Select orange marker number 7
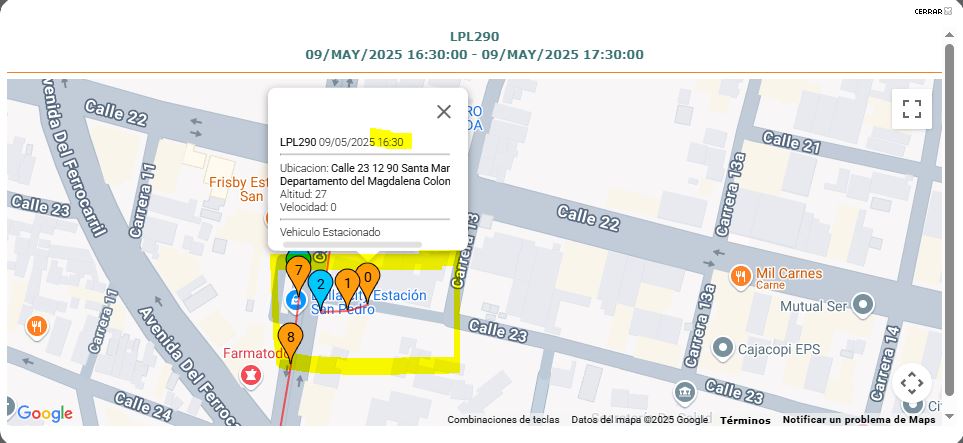 click(x=297, y=270)
